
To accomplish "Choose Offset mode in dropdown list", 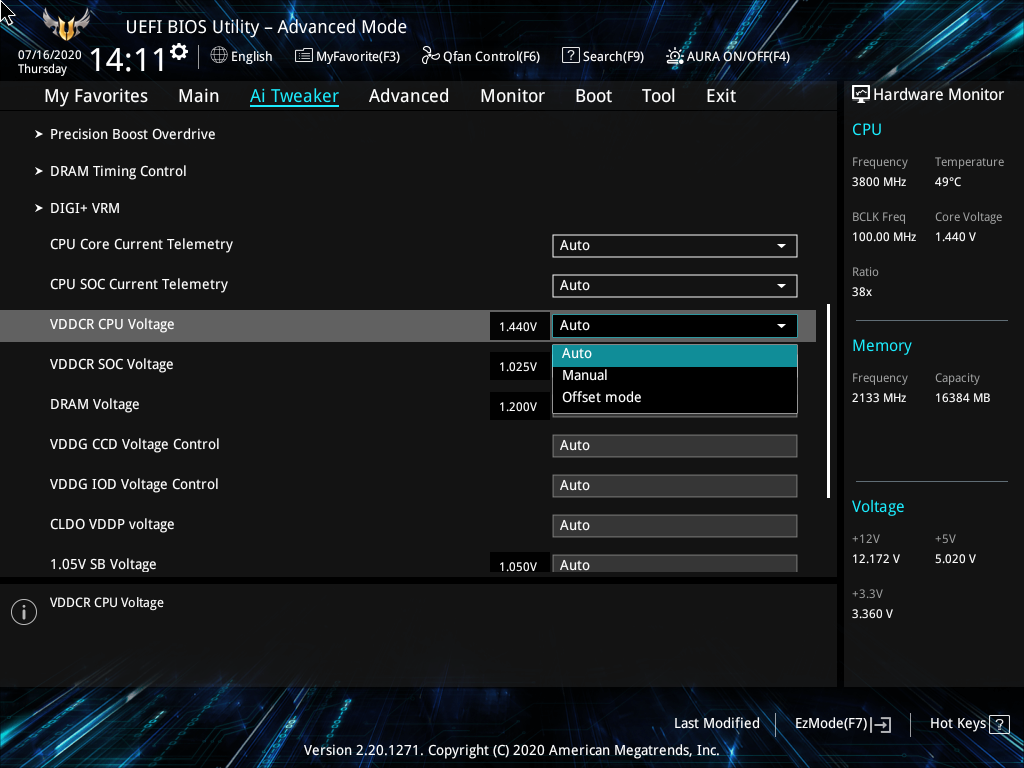I will pos(675,397).
